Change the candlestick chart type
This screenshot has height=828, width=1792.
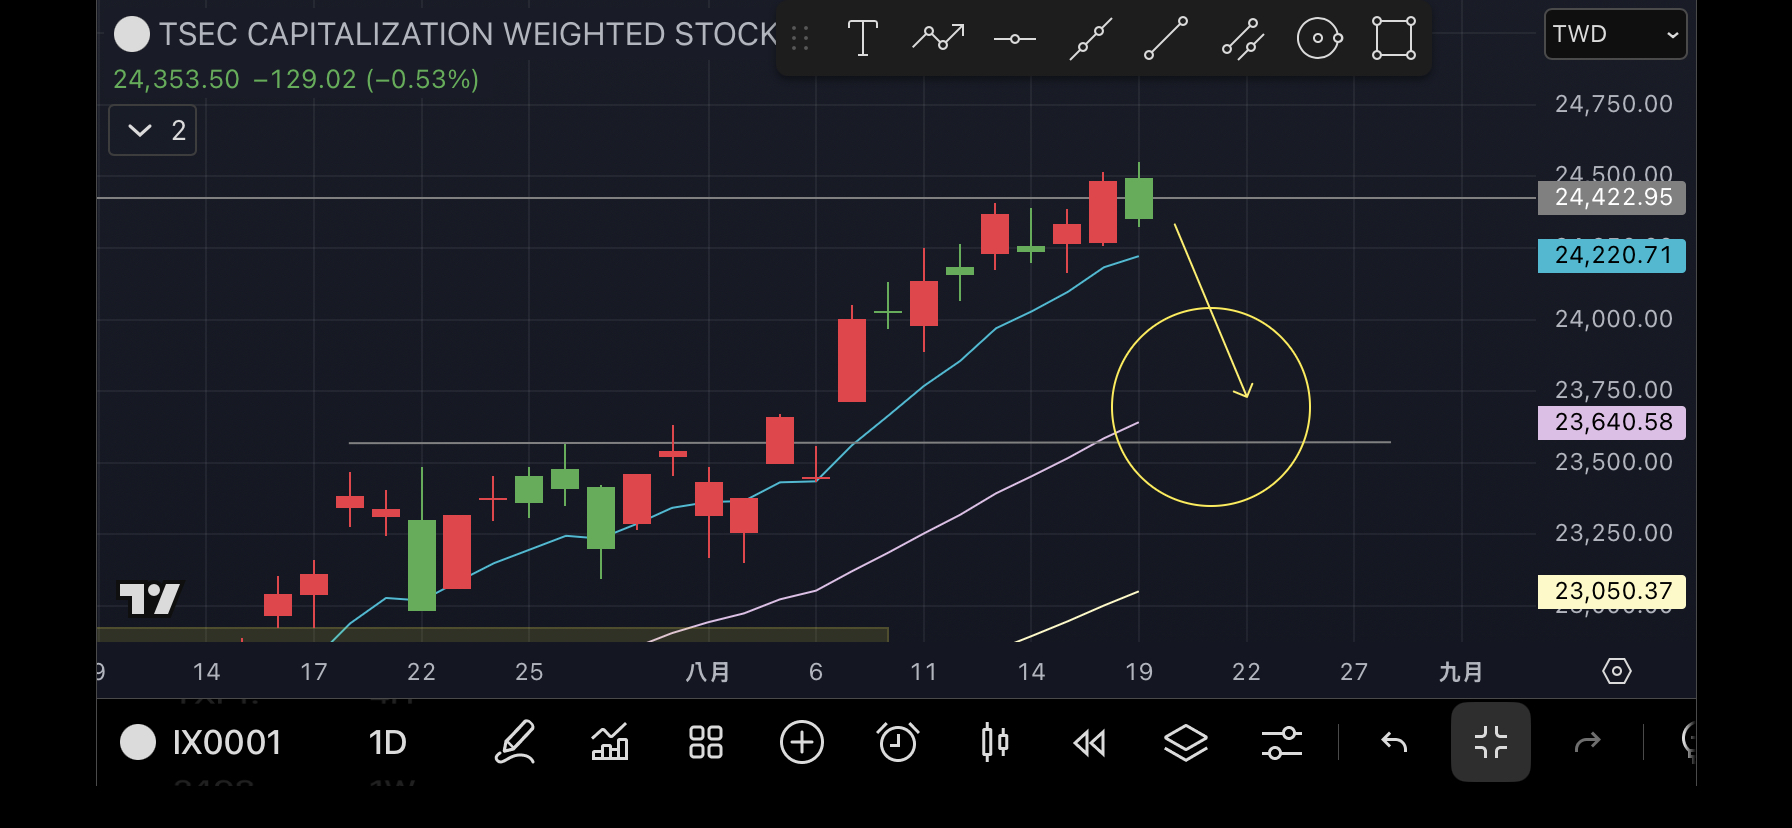click(994, 743)
